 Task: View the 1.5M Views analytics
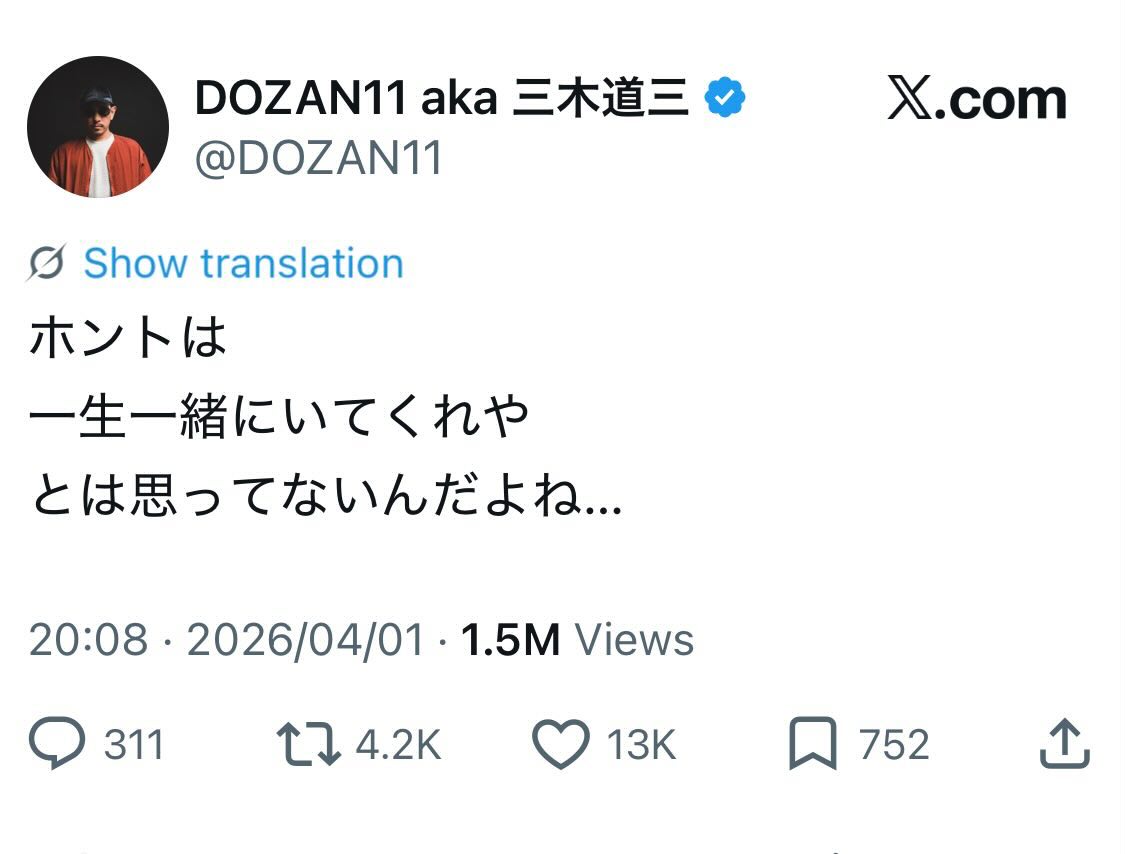click(x=577, y=640)
